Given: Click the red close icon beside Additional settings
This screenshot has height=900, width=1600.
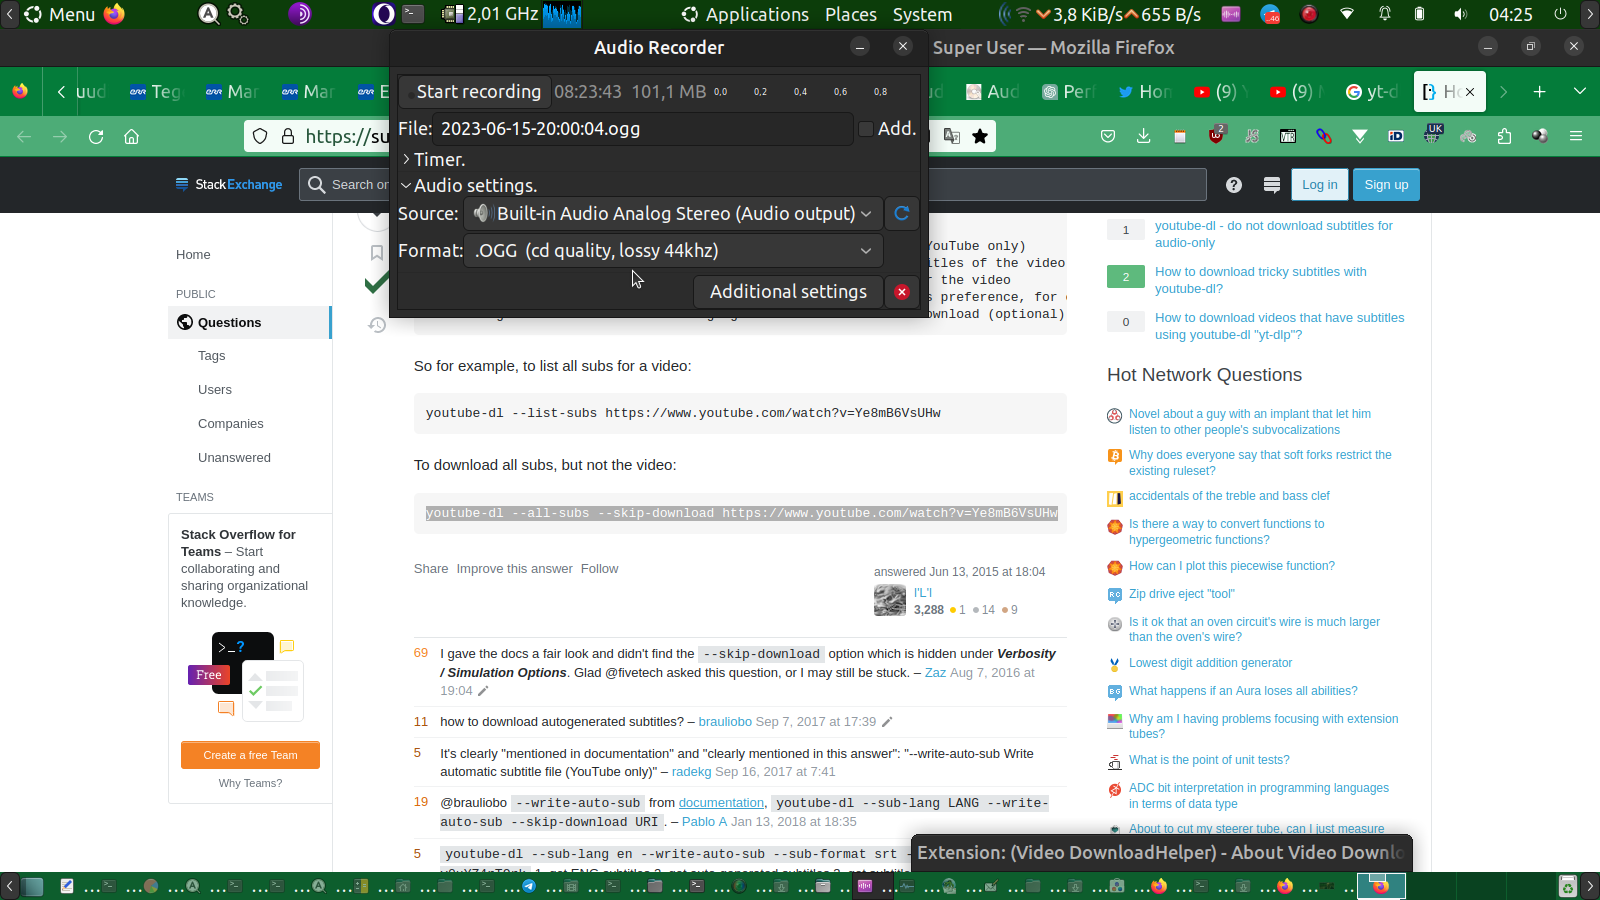Looking at the screenshot, I should [902, 292].
